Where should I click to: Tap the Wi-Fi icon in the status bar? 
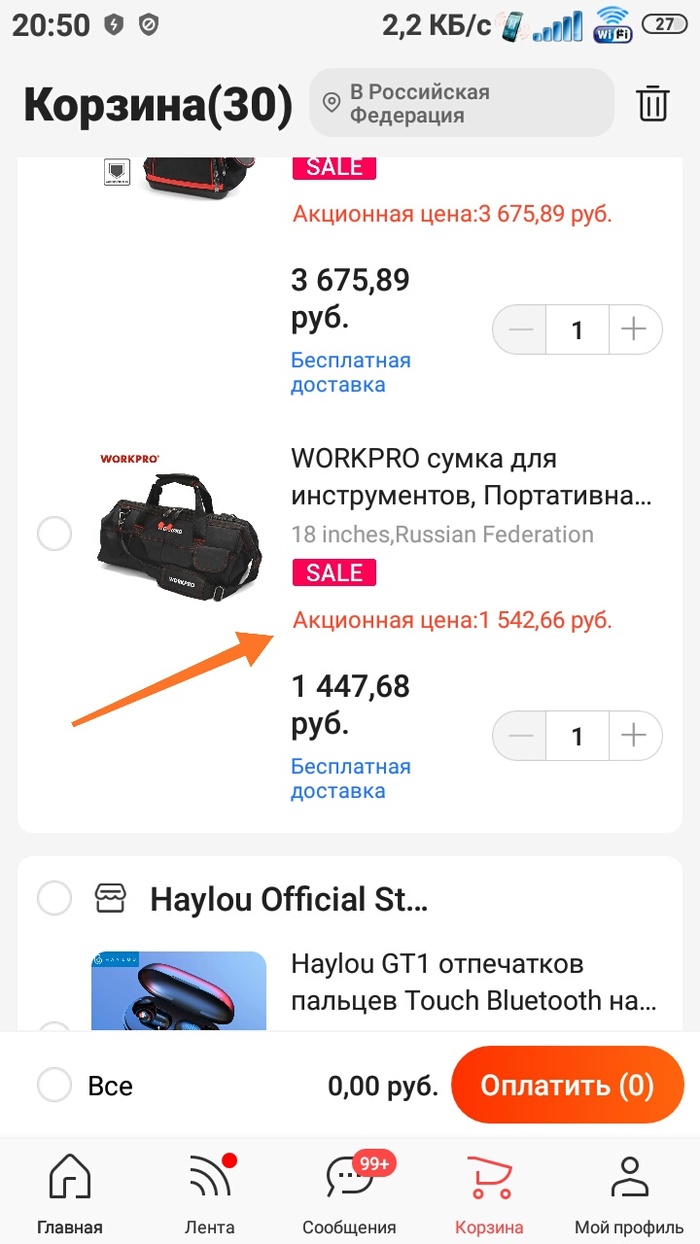pyautogui.click(x=612, y=25)
